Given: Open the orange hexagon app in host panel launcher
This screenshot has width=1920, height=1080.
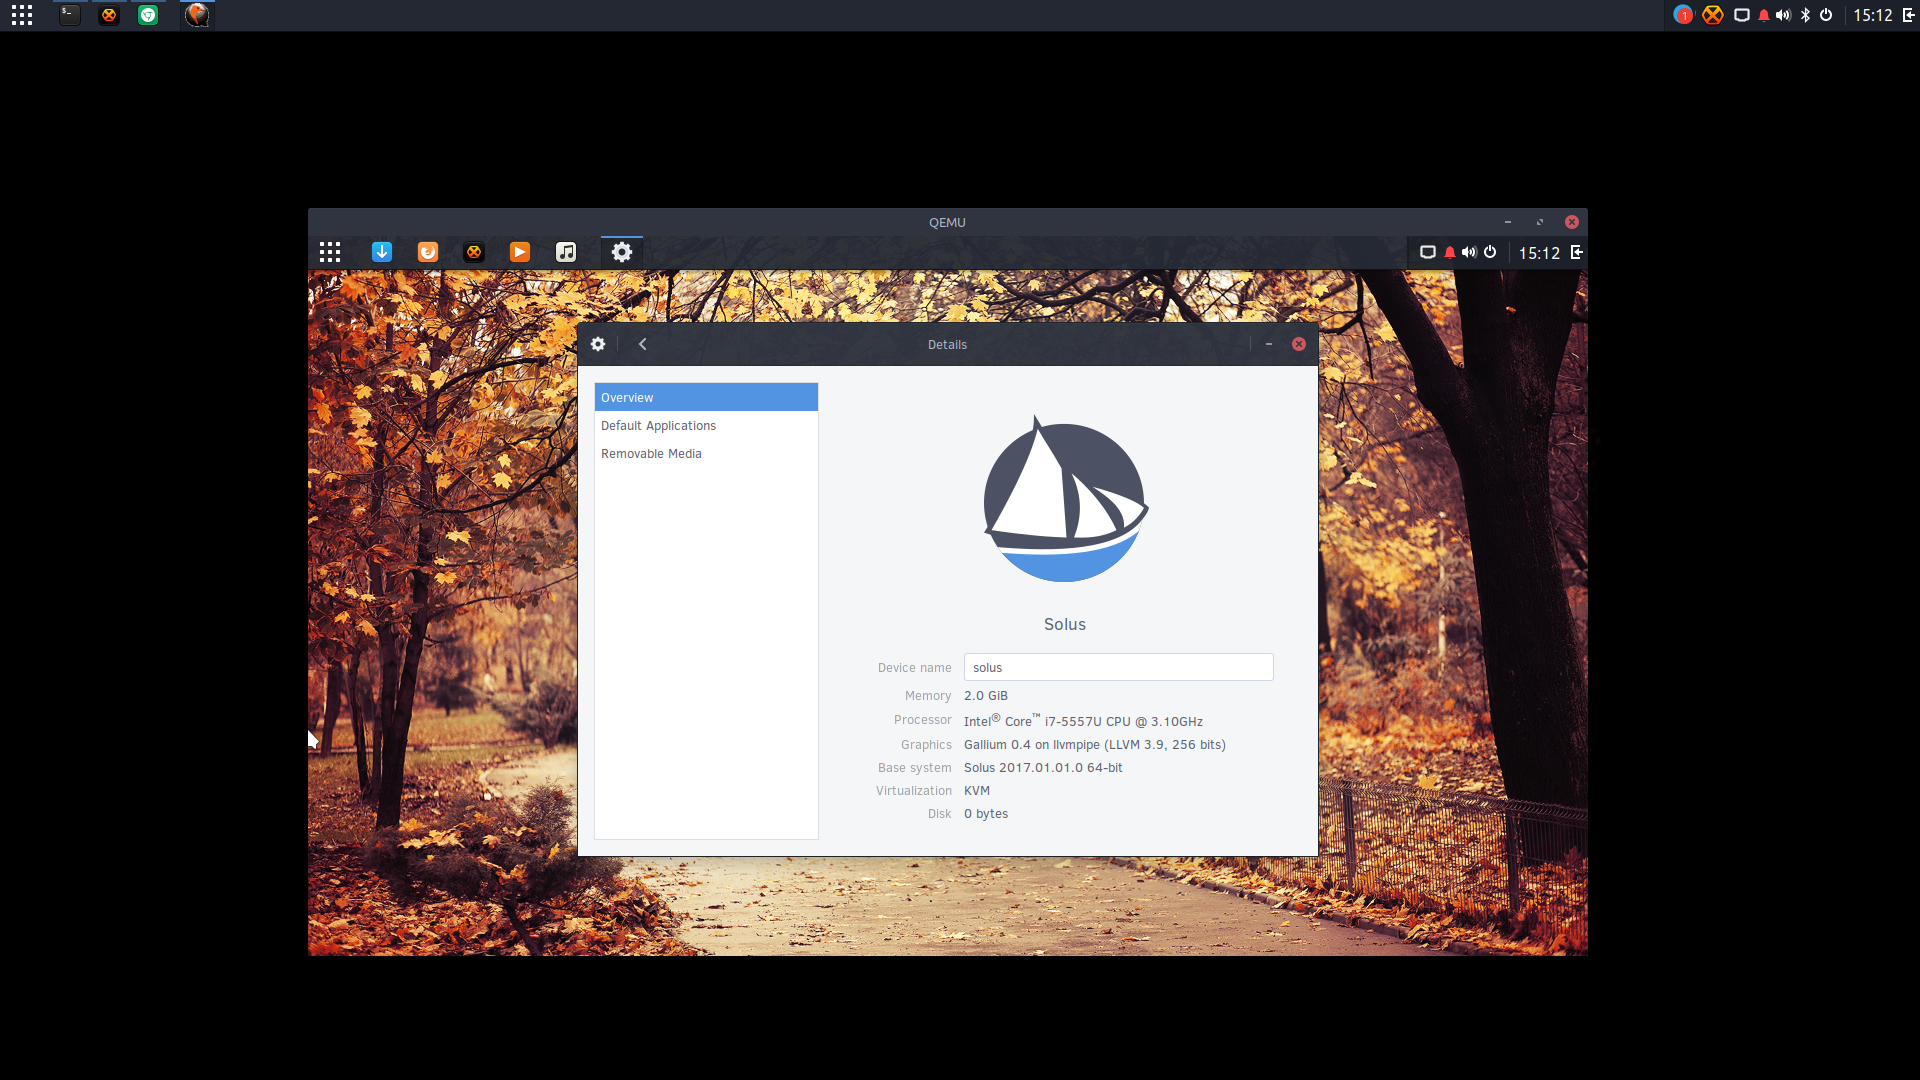Looking at the screenshot, I should pyautogui.click(x=109, y=15).
